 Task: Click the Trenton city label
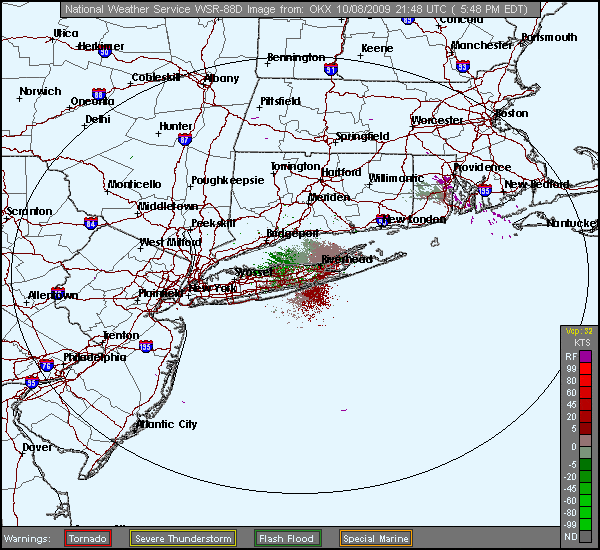(121, 336)
